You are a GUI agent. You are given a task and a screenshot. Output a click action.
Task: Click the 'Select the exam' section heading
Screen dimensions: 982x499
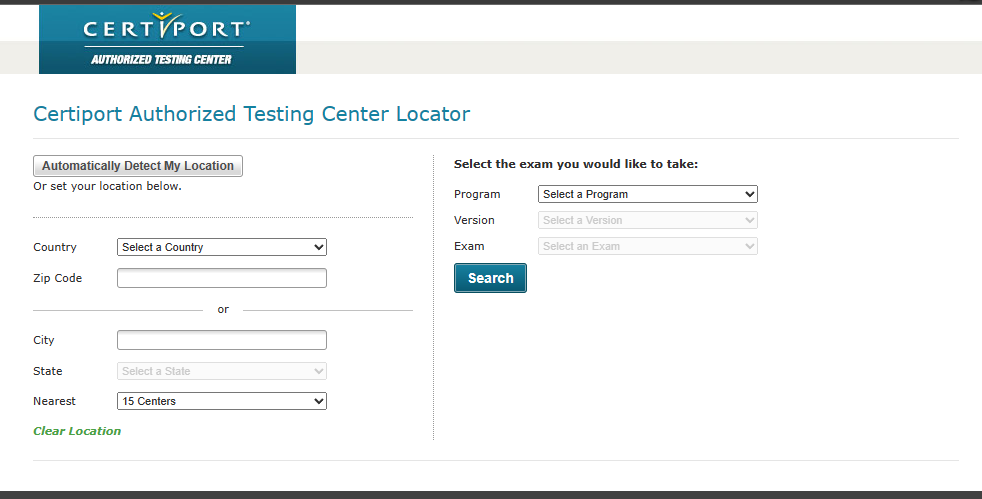(x=576, y=163)
